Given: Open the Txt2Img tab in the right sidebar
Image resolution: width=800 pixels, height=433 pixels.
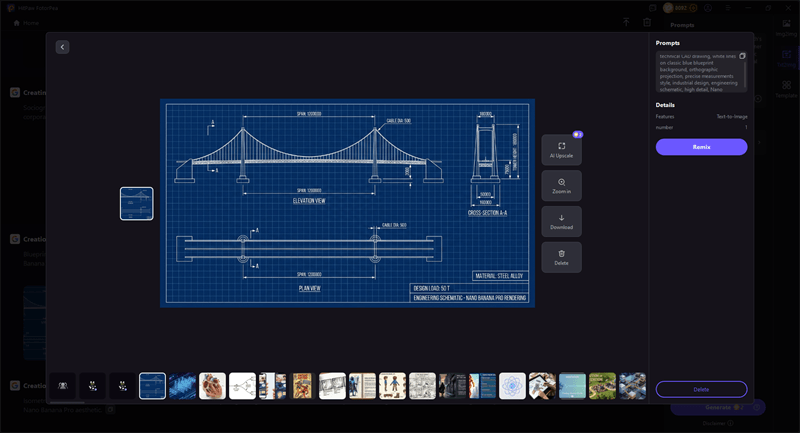Looking at the screenshot, I should tap(786, 59).
